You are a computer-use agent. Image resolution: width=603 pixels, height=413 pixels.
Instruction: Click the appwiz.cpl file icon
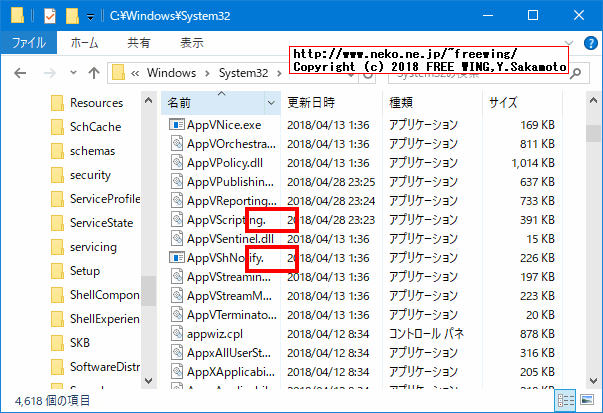177,334
